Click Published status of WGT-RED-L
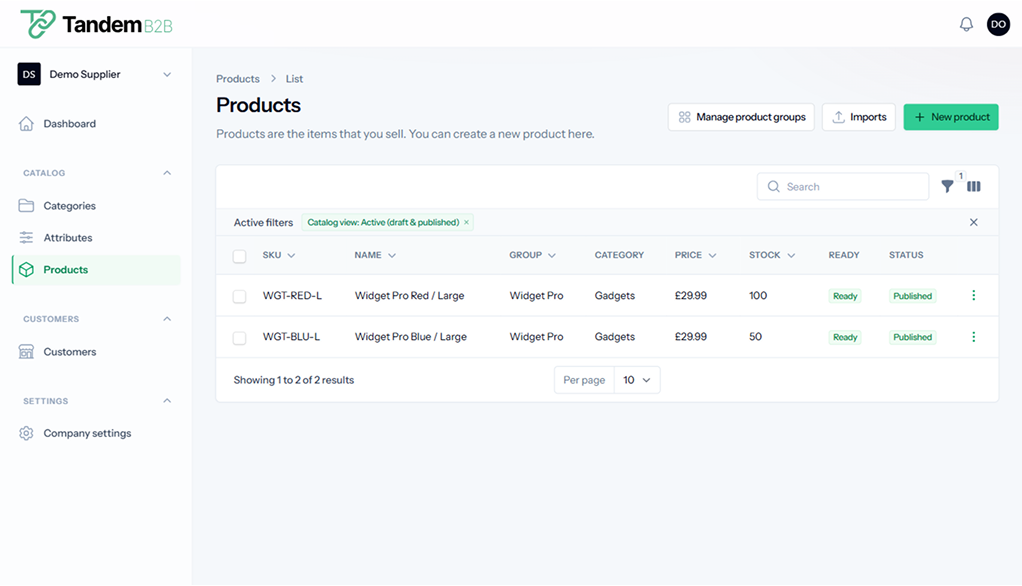The image size is (1022, 586). click(x=912, y=296)
